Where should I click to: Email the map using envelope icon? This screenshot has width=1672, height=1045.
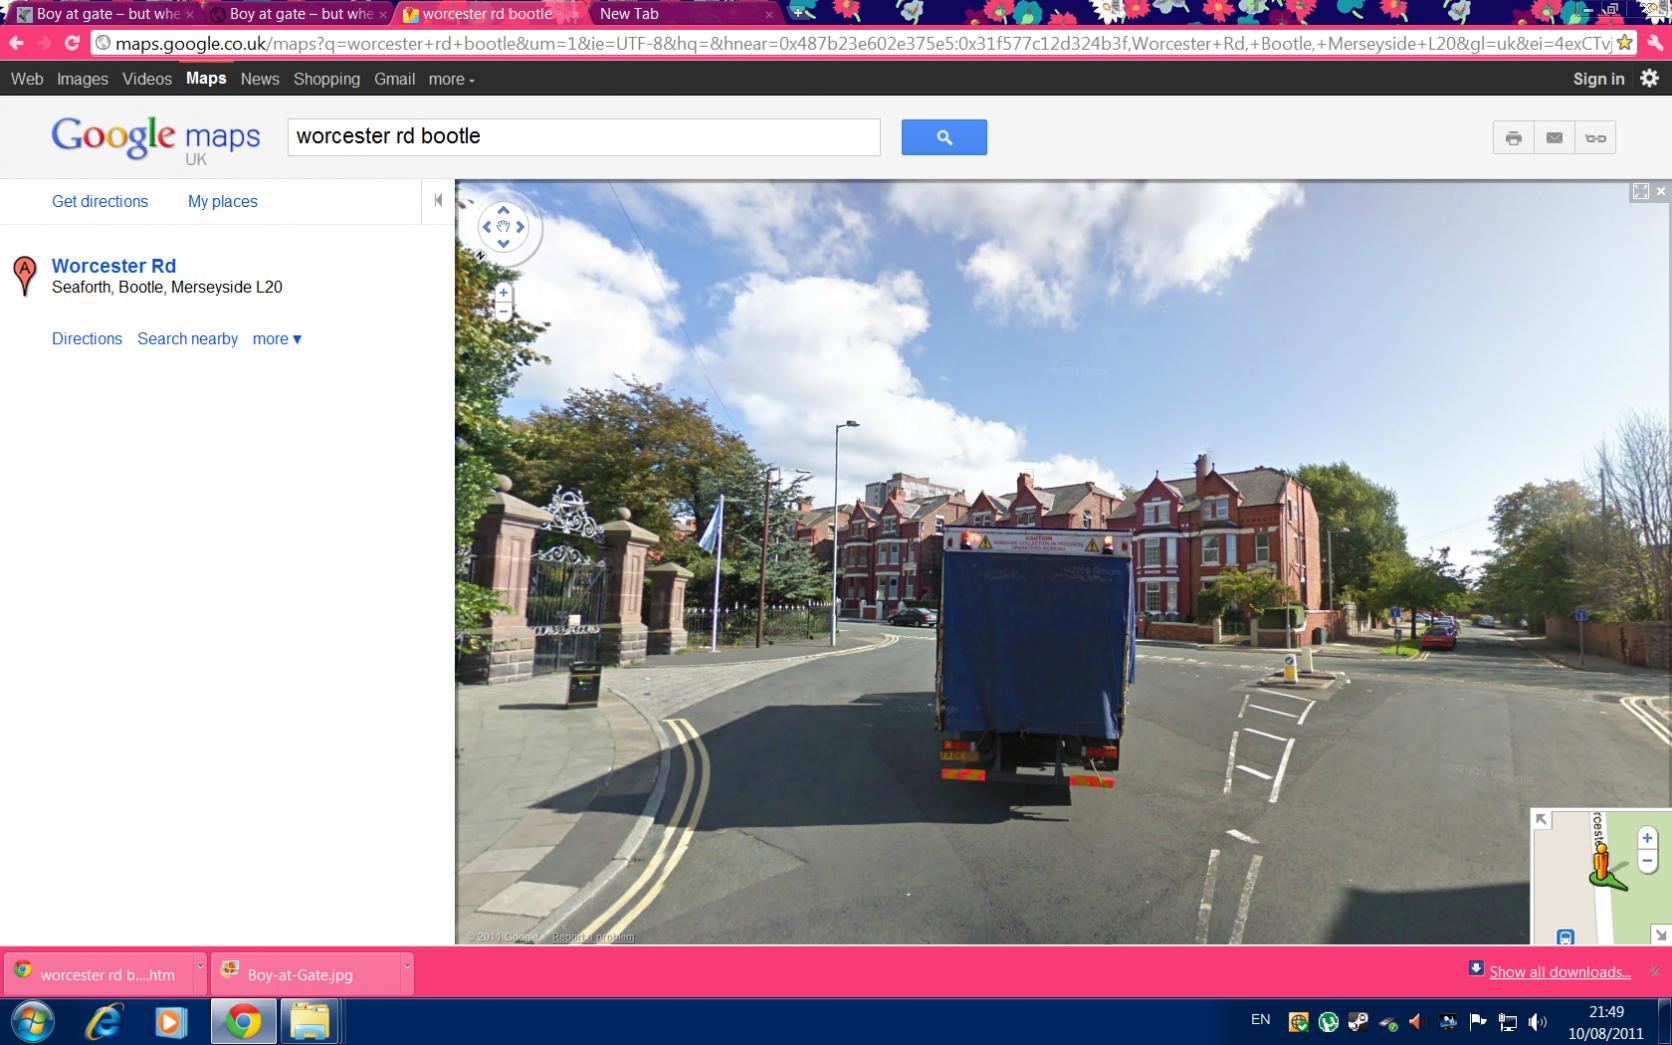click(1554, 138)
